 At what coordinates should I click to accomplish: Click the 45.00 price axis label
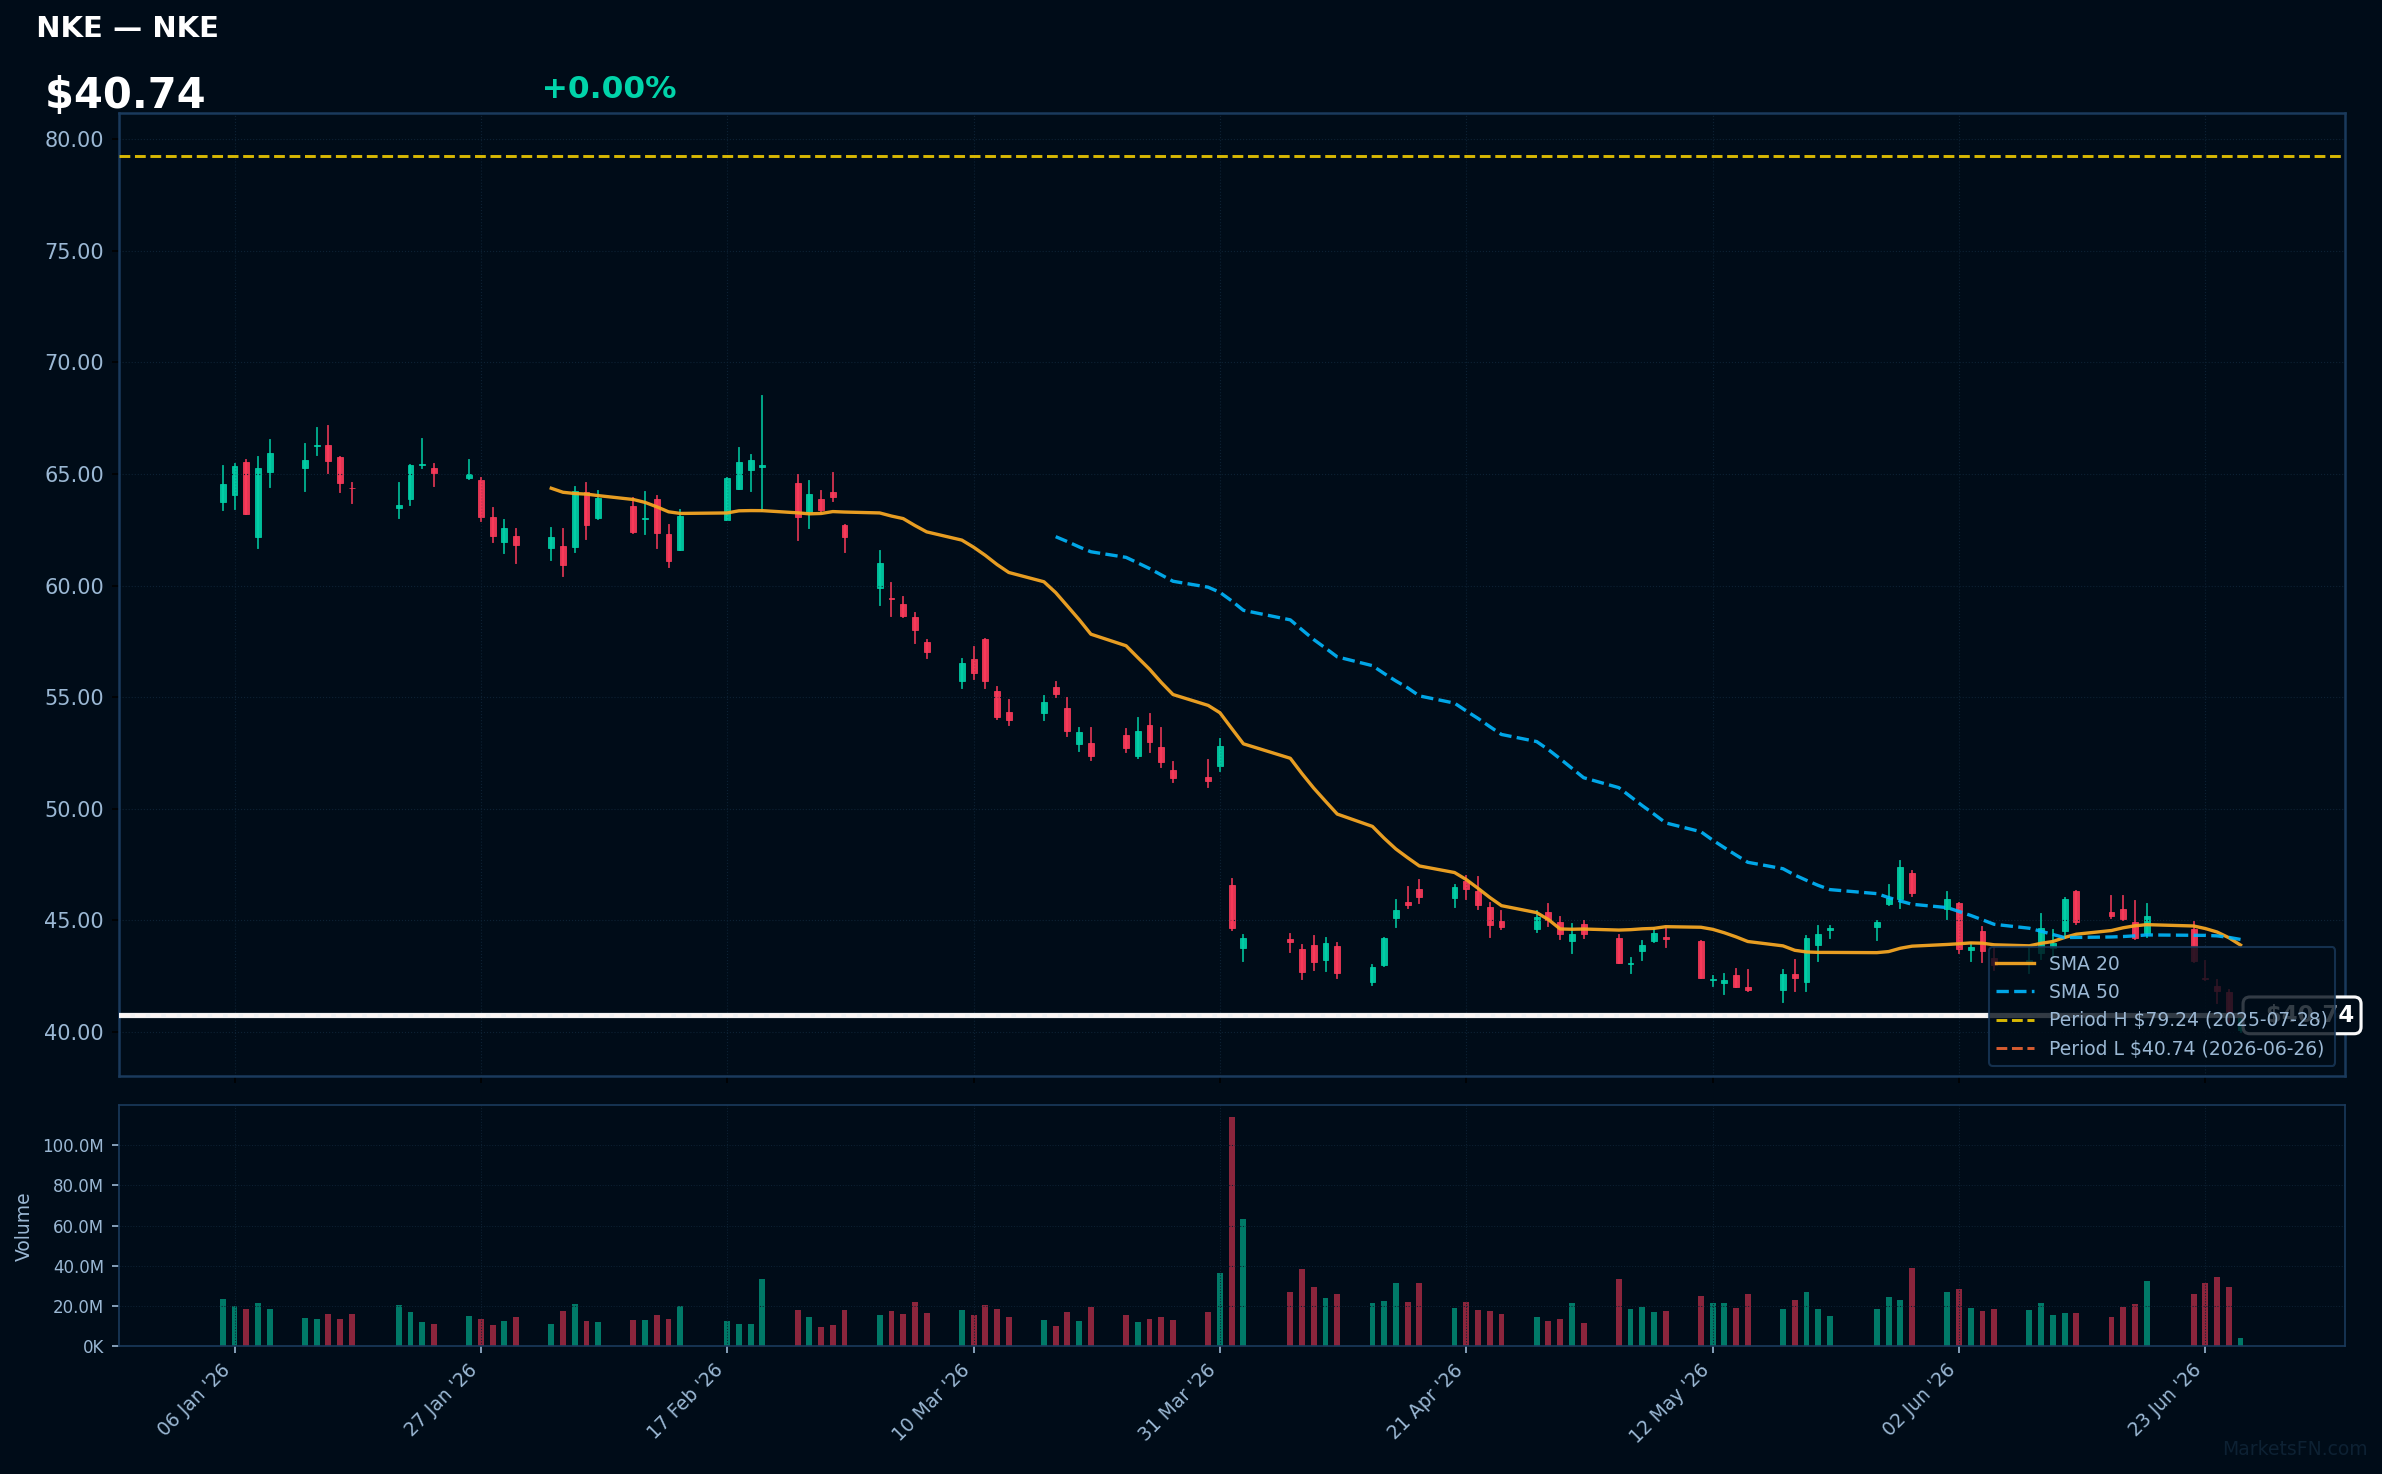point(74,920)
